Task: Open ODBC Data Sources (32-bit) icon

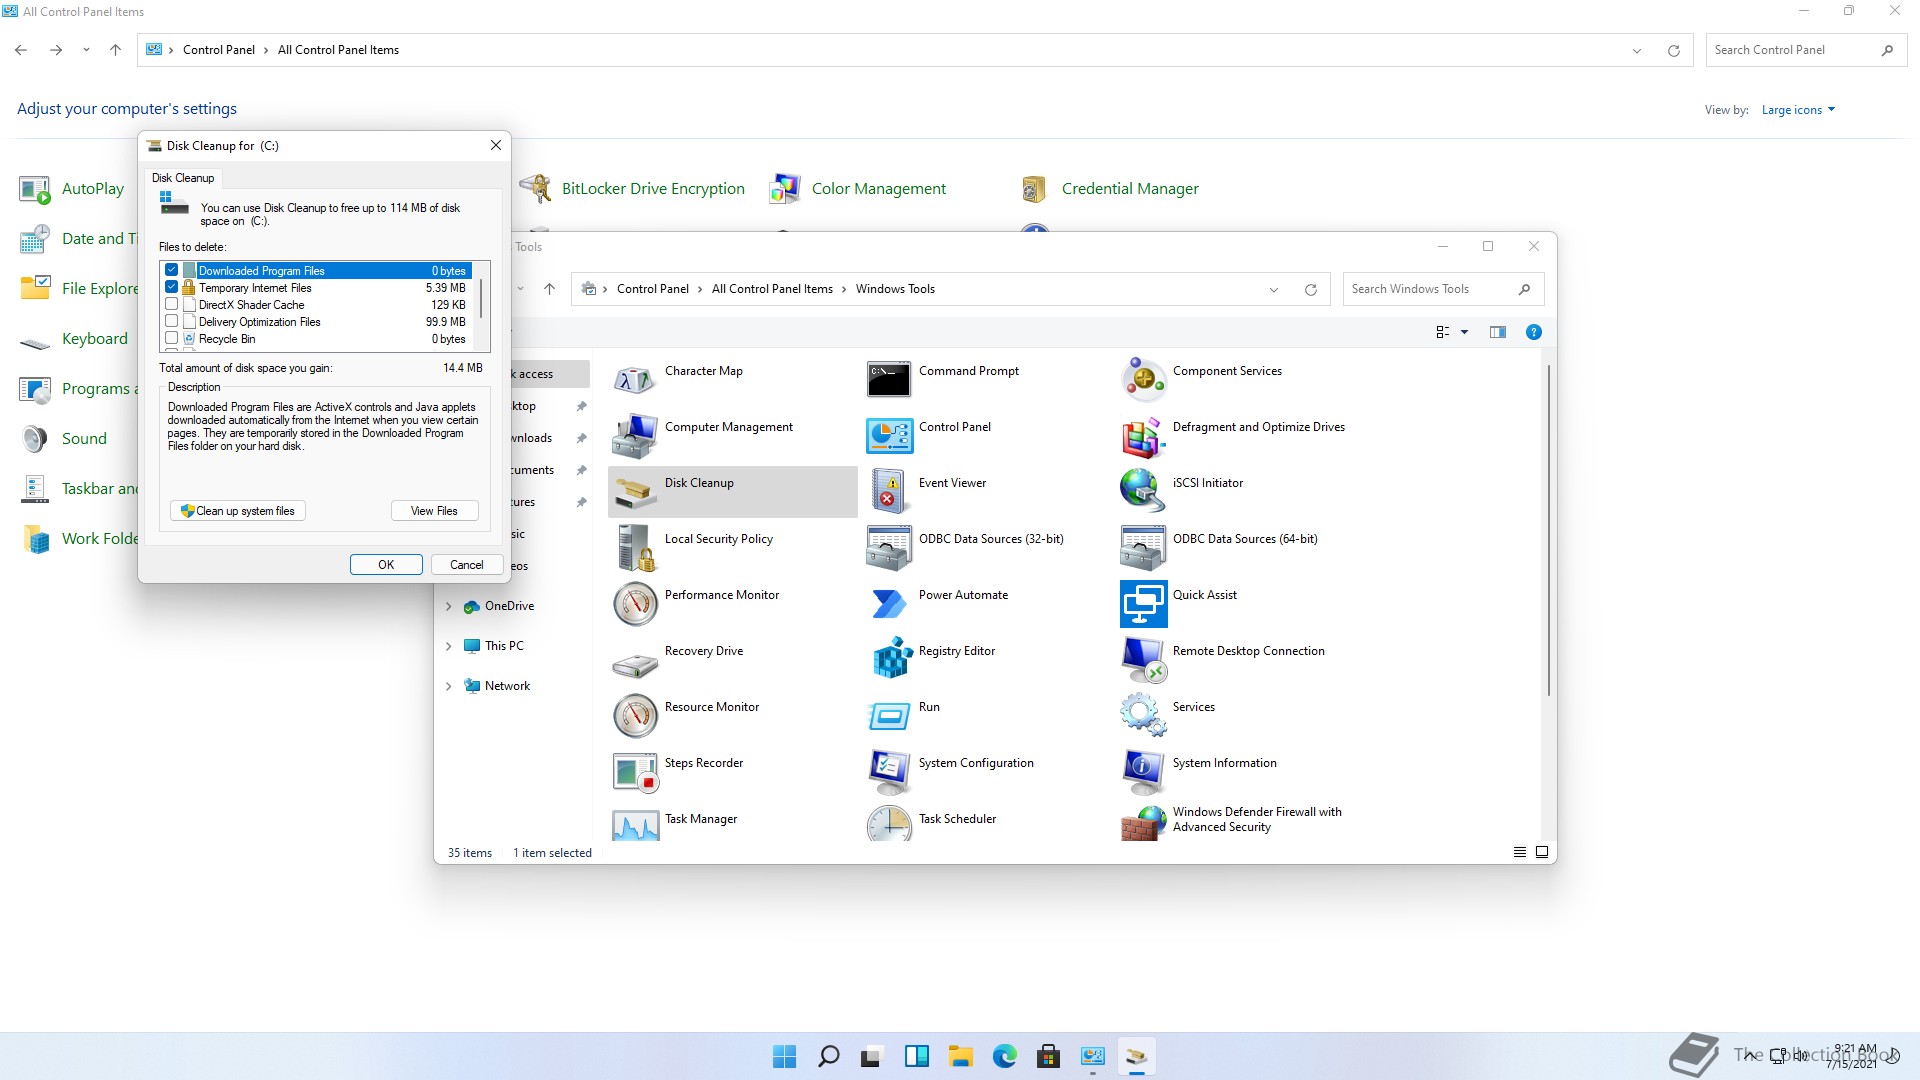Action: 889,548
